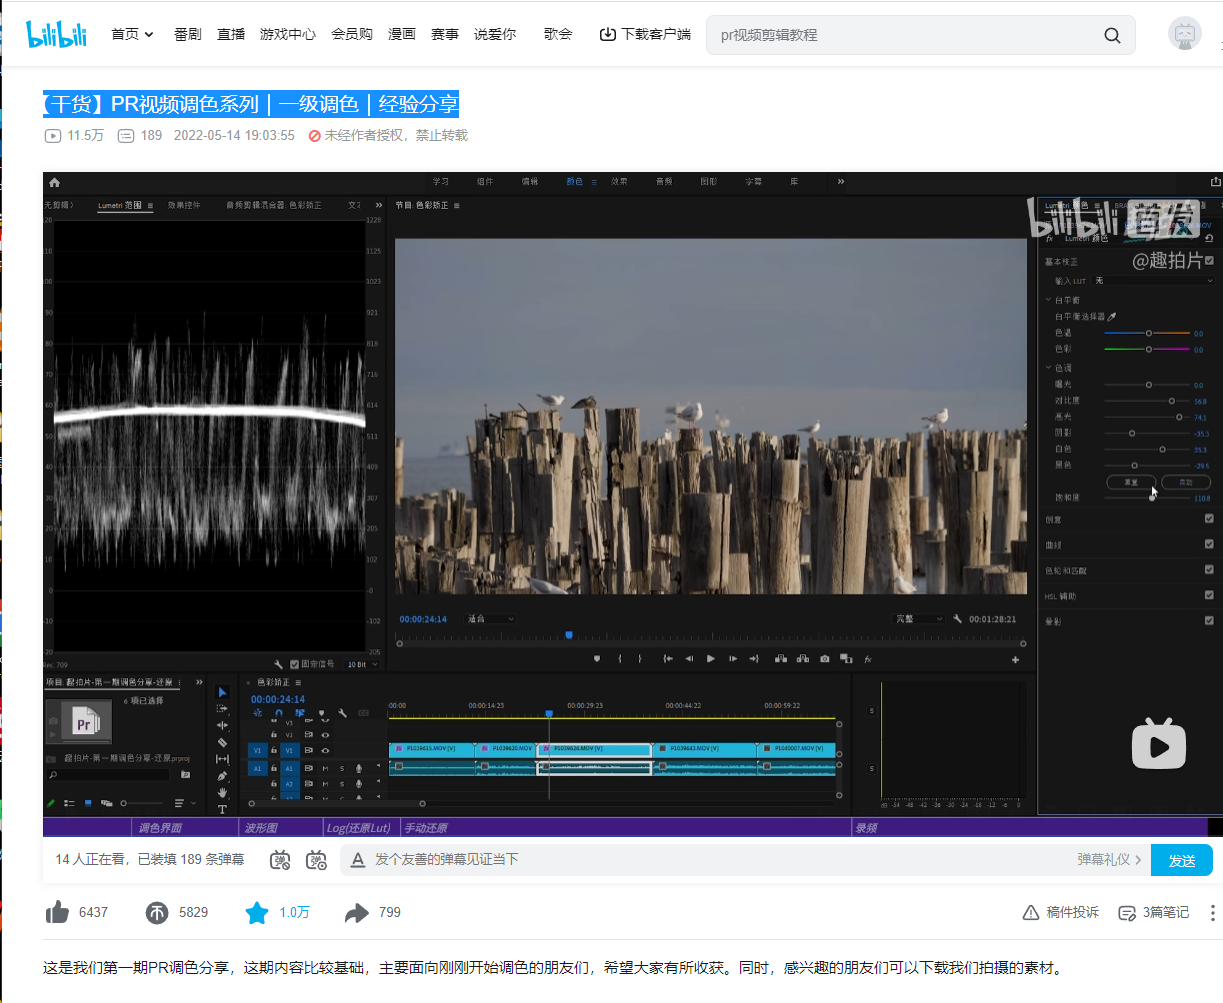Image resolution: width=1223 pixels, height=1003 pixels.
Task: Toggle the 晕影 section checkbox
Action: tap(1209, 620)
